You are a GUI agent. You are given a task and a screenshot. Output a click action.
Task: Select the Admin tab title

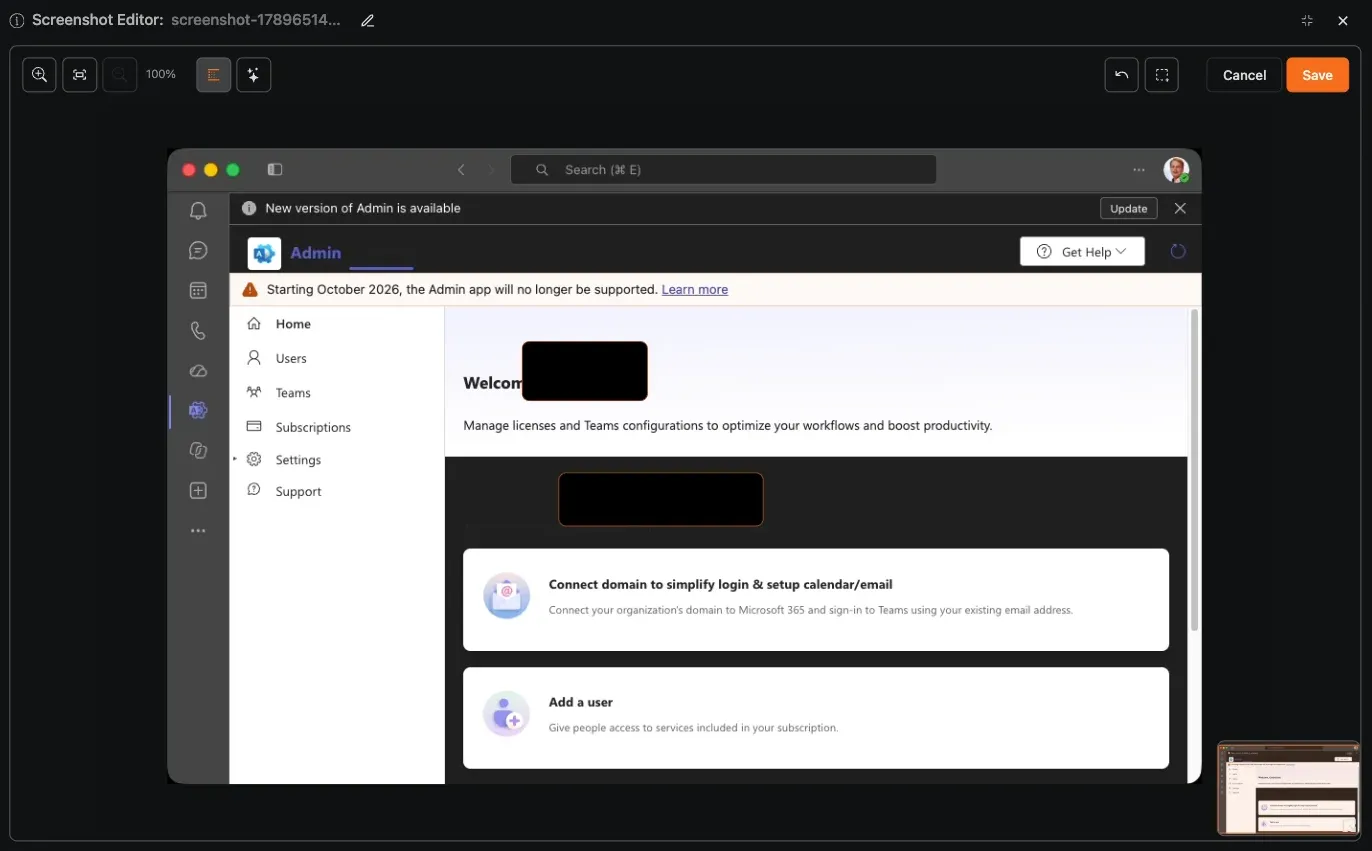(x=316, y=253)
